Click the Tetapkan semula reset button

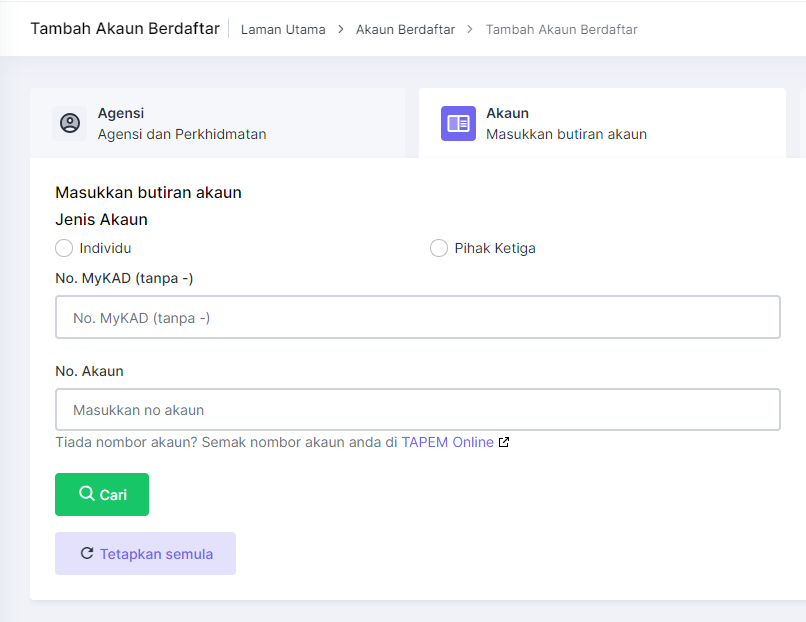(x=145, y=554)
